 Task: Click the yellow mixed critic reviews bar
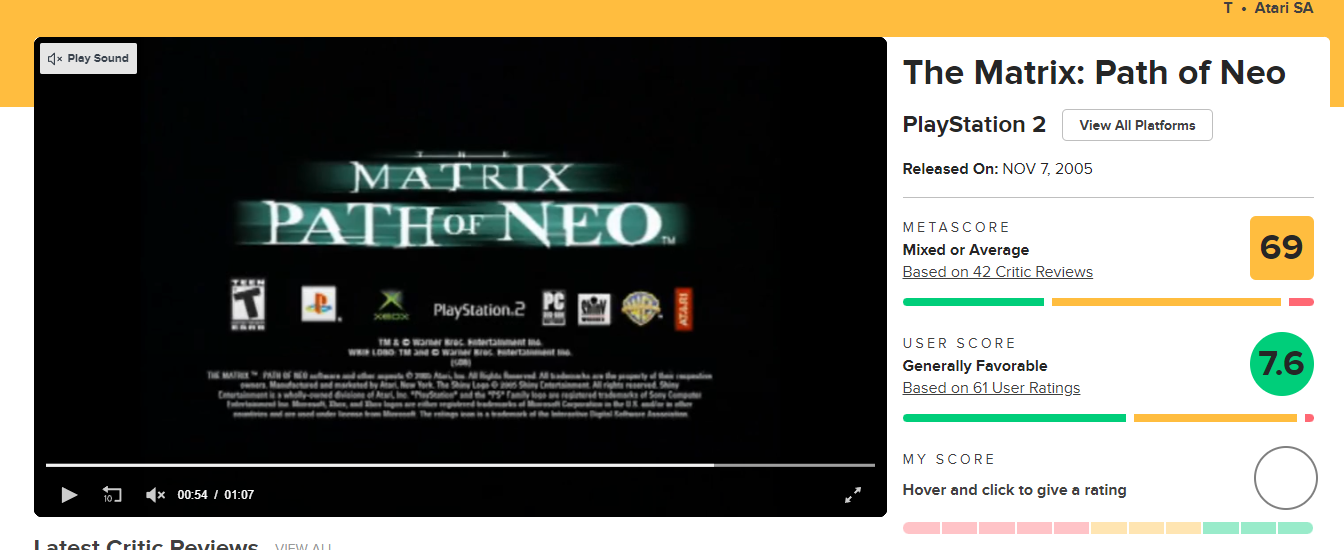tap(1166, 302)
